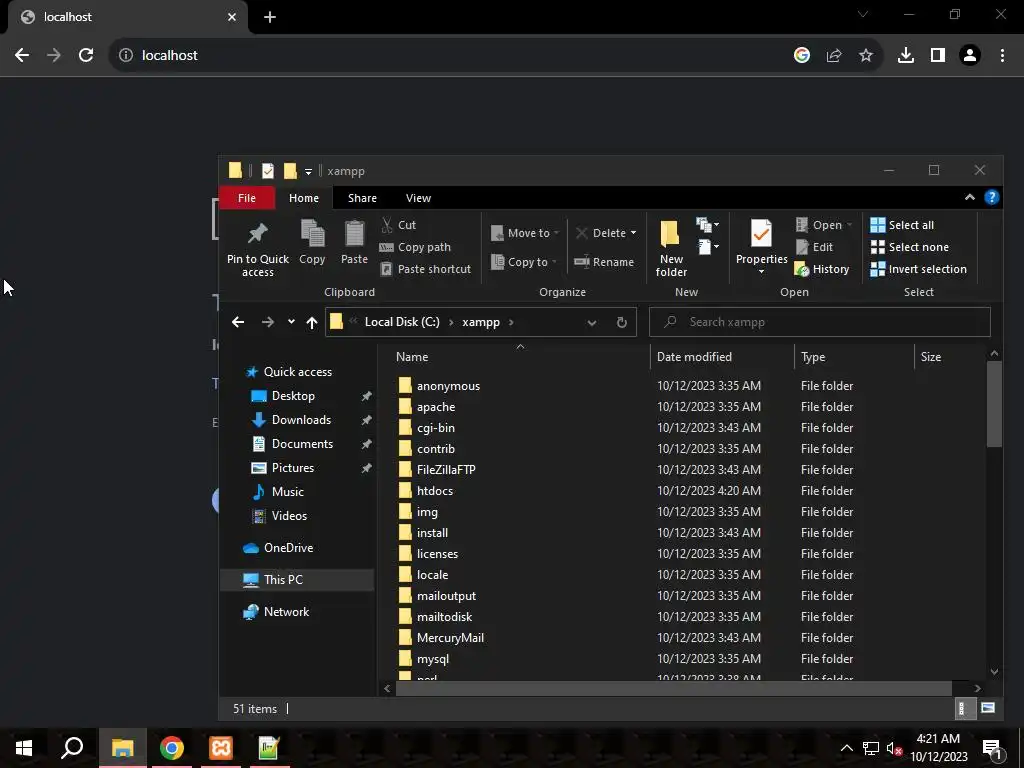Open Quick Access Toolbar customize dropdown
The image size is (1024, 768).
coord(308,172)
